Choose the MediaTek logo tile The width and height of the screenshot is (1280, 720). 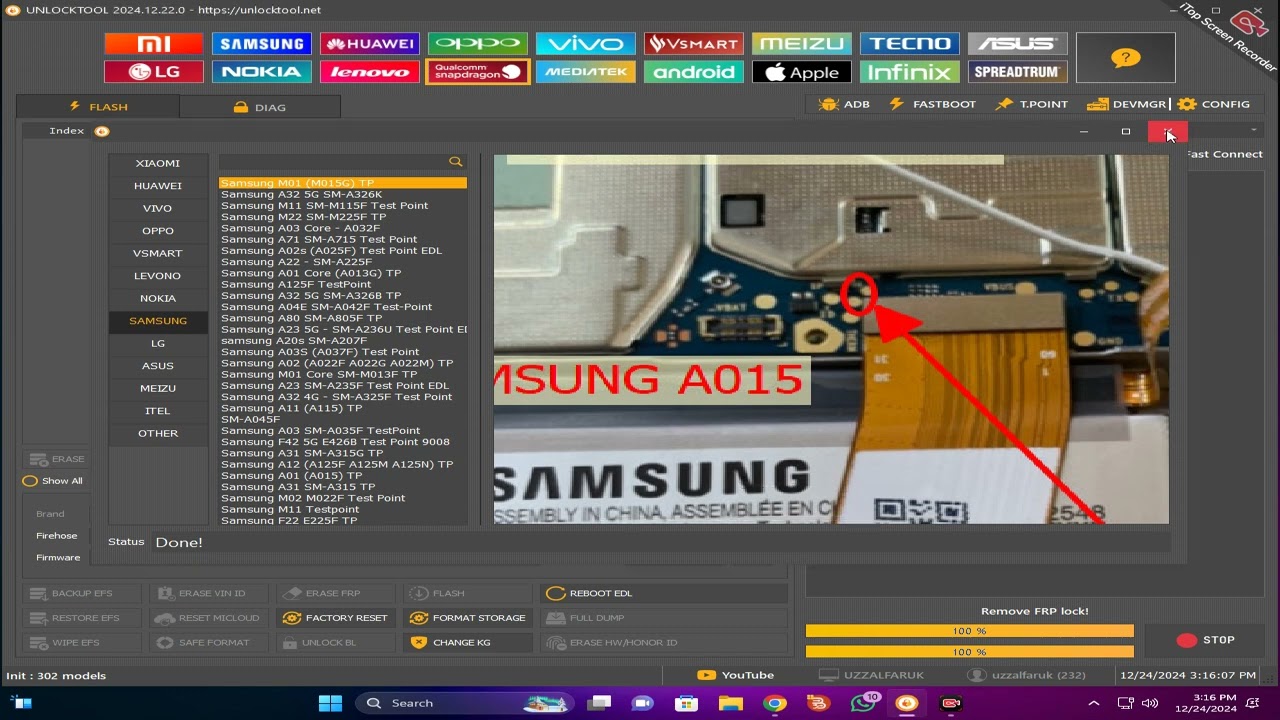tap(585, 72)
